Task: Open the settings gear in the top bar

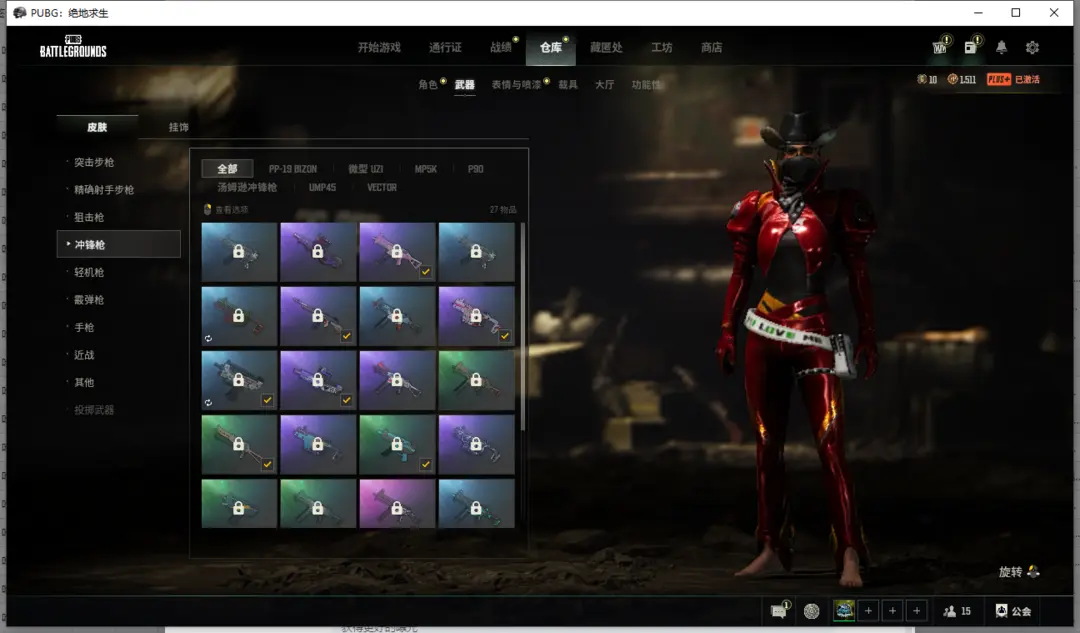Action: [x=1032, y=48]
